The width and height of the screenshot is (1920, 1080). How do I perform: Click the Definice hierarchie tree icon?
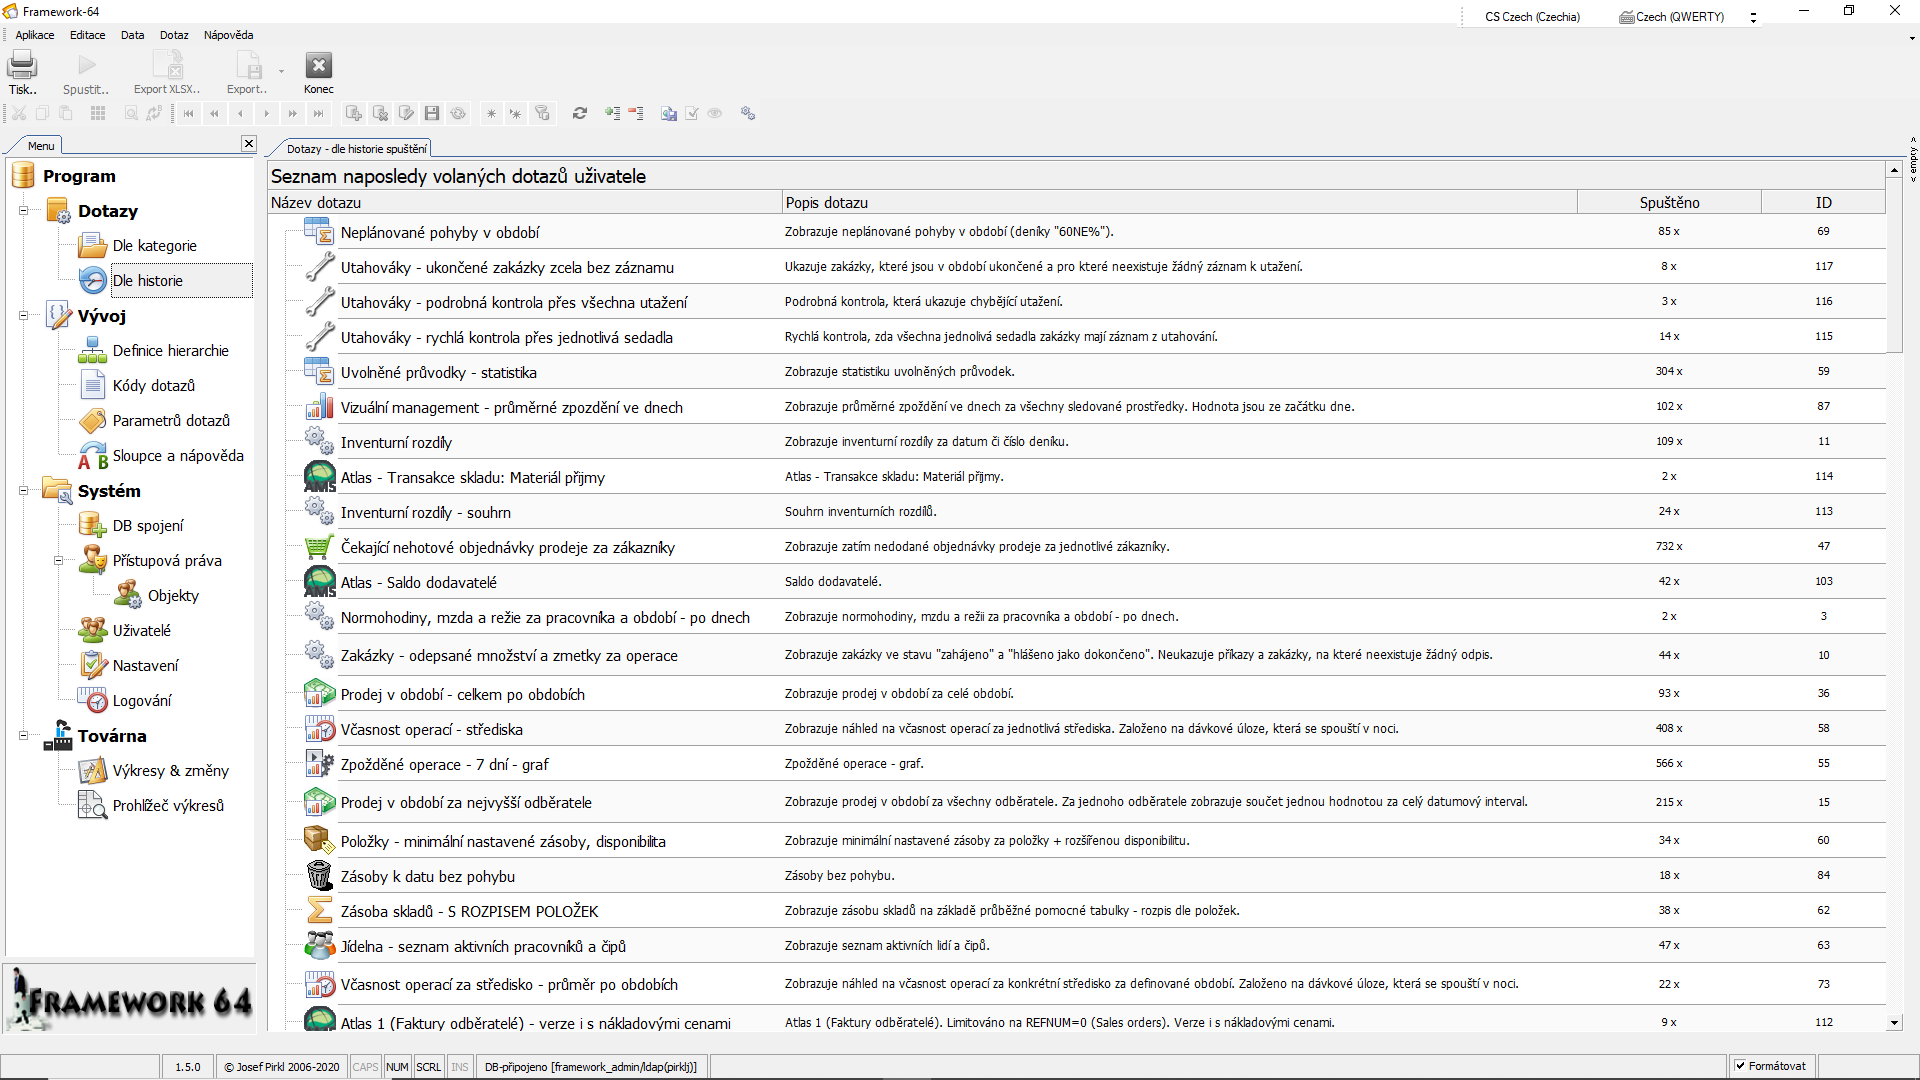(x=93, y=350)
